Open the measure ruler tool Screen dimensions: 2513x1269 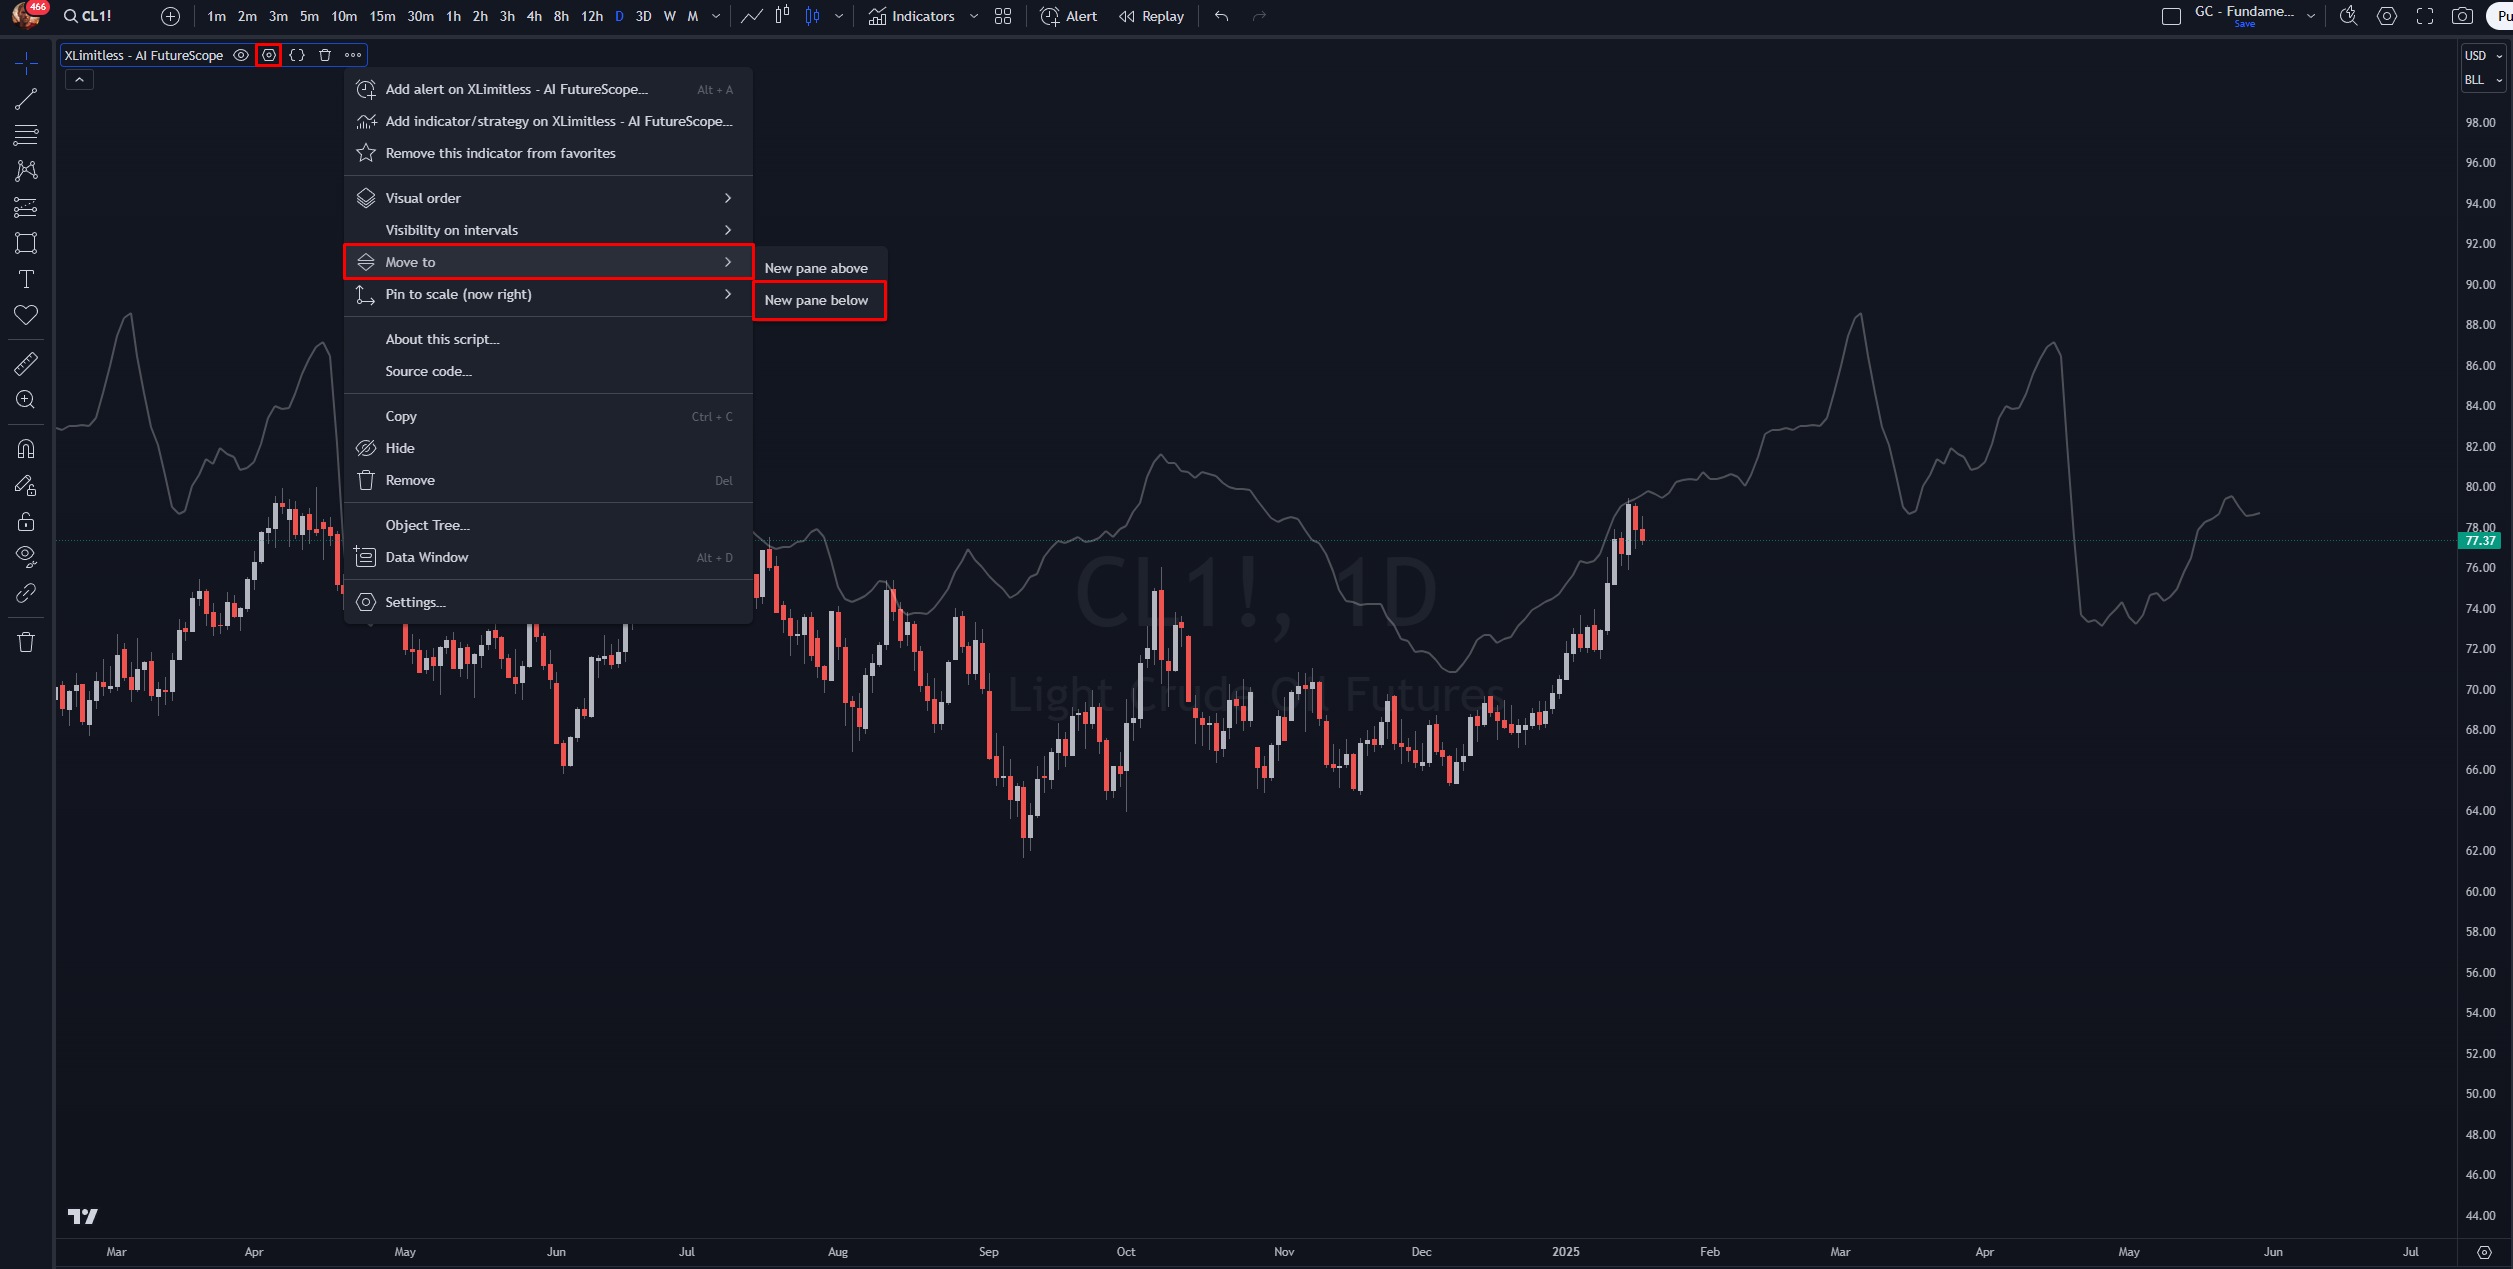coord(26,364)
